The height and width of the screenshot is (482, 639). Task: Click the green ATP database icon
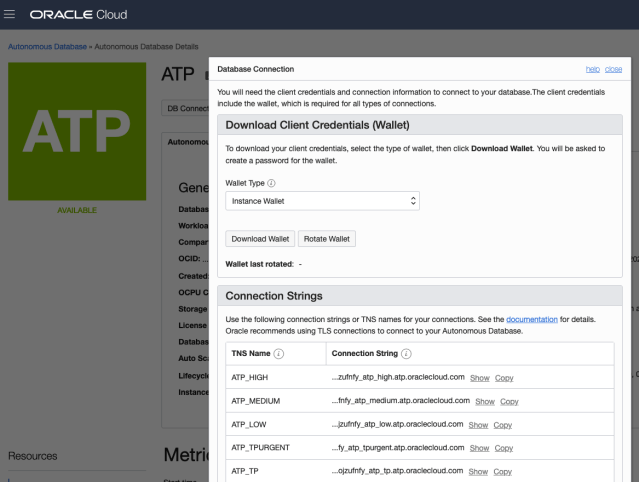tap(69, 130)
